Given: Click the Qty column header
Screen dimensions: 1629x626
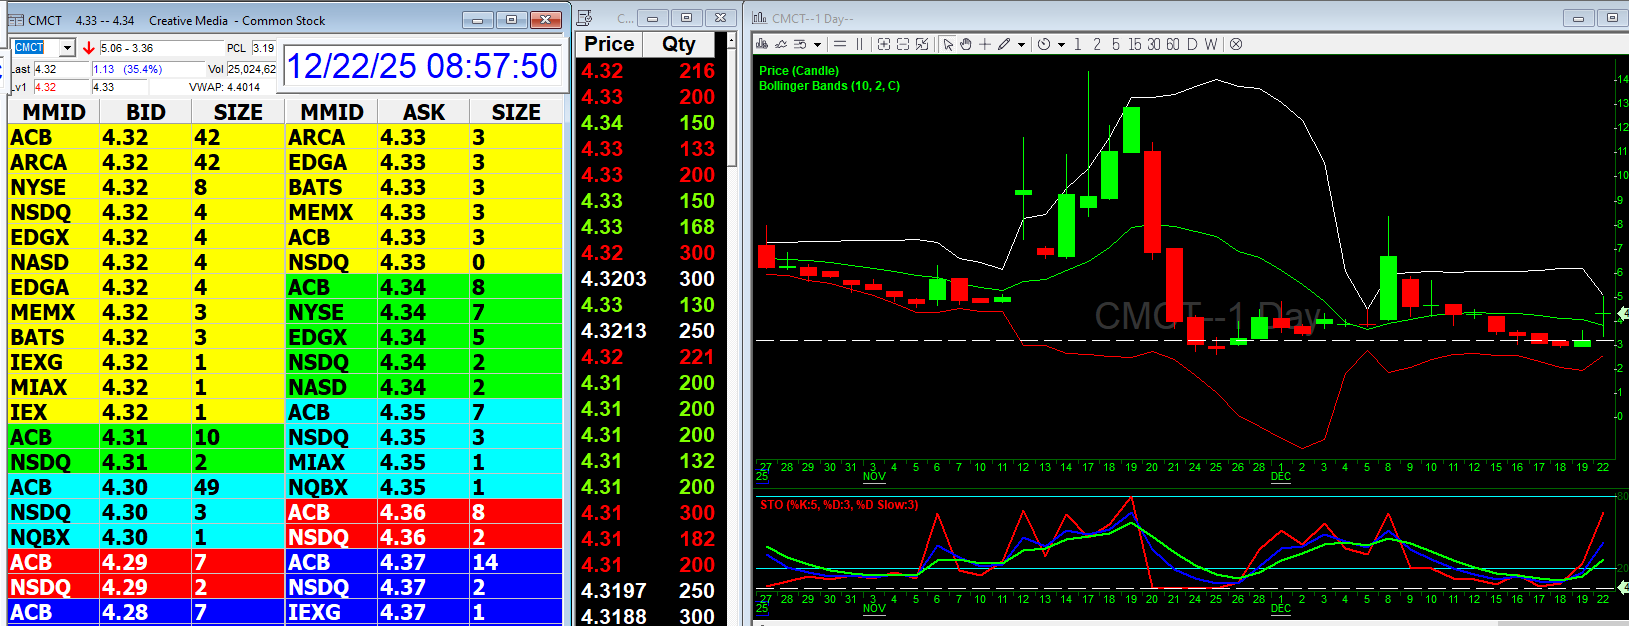Looking at the screenshot, I should [678, 44].
